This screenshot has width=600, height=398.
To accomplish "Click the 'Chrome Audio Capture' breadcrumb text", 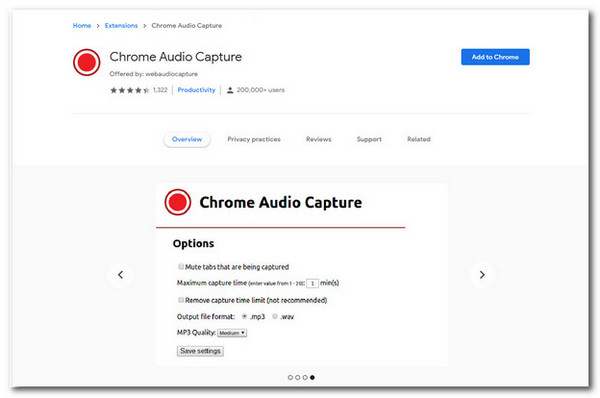I will point(187,26).
